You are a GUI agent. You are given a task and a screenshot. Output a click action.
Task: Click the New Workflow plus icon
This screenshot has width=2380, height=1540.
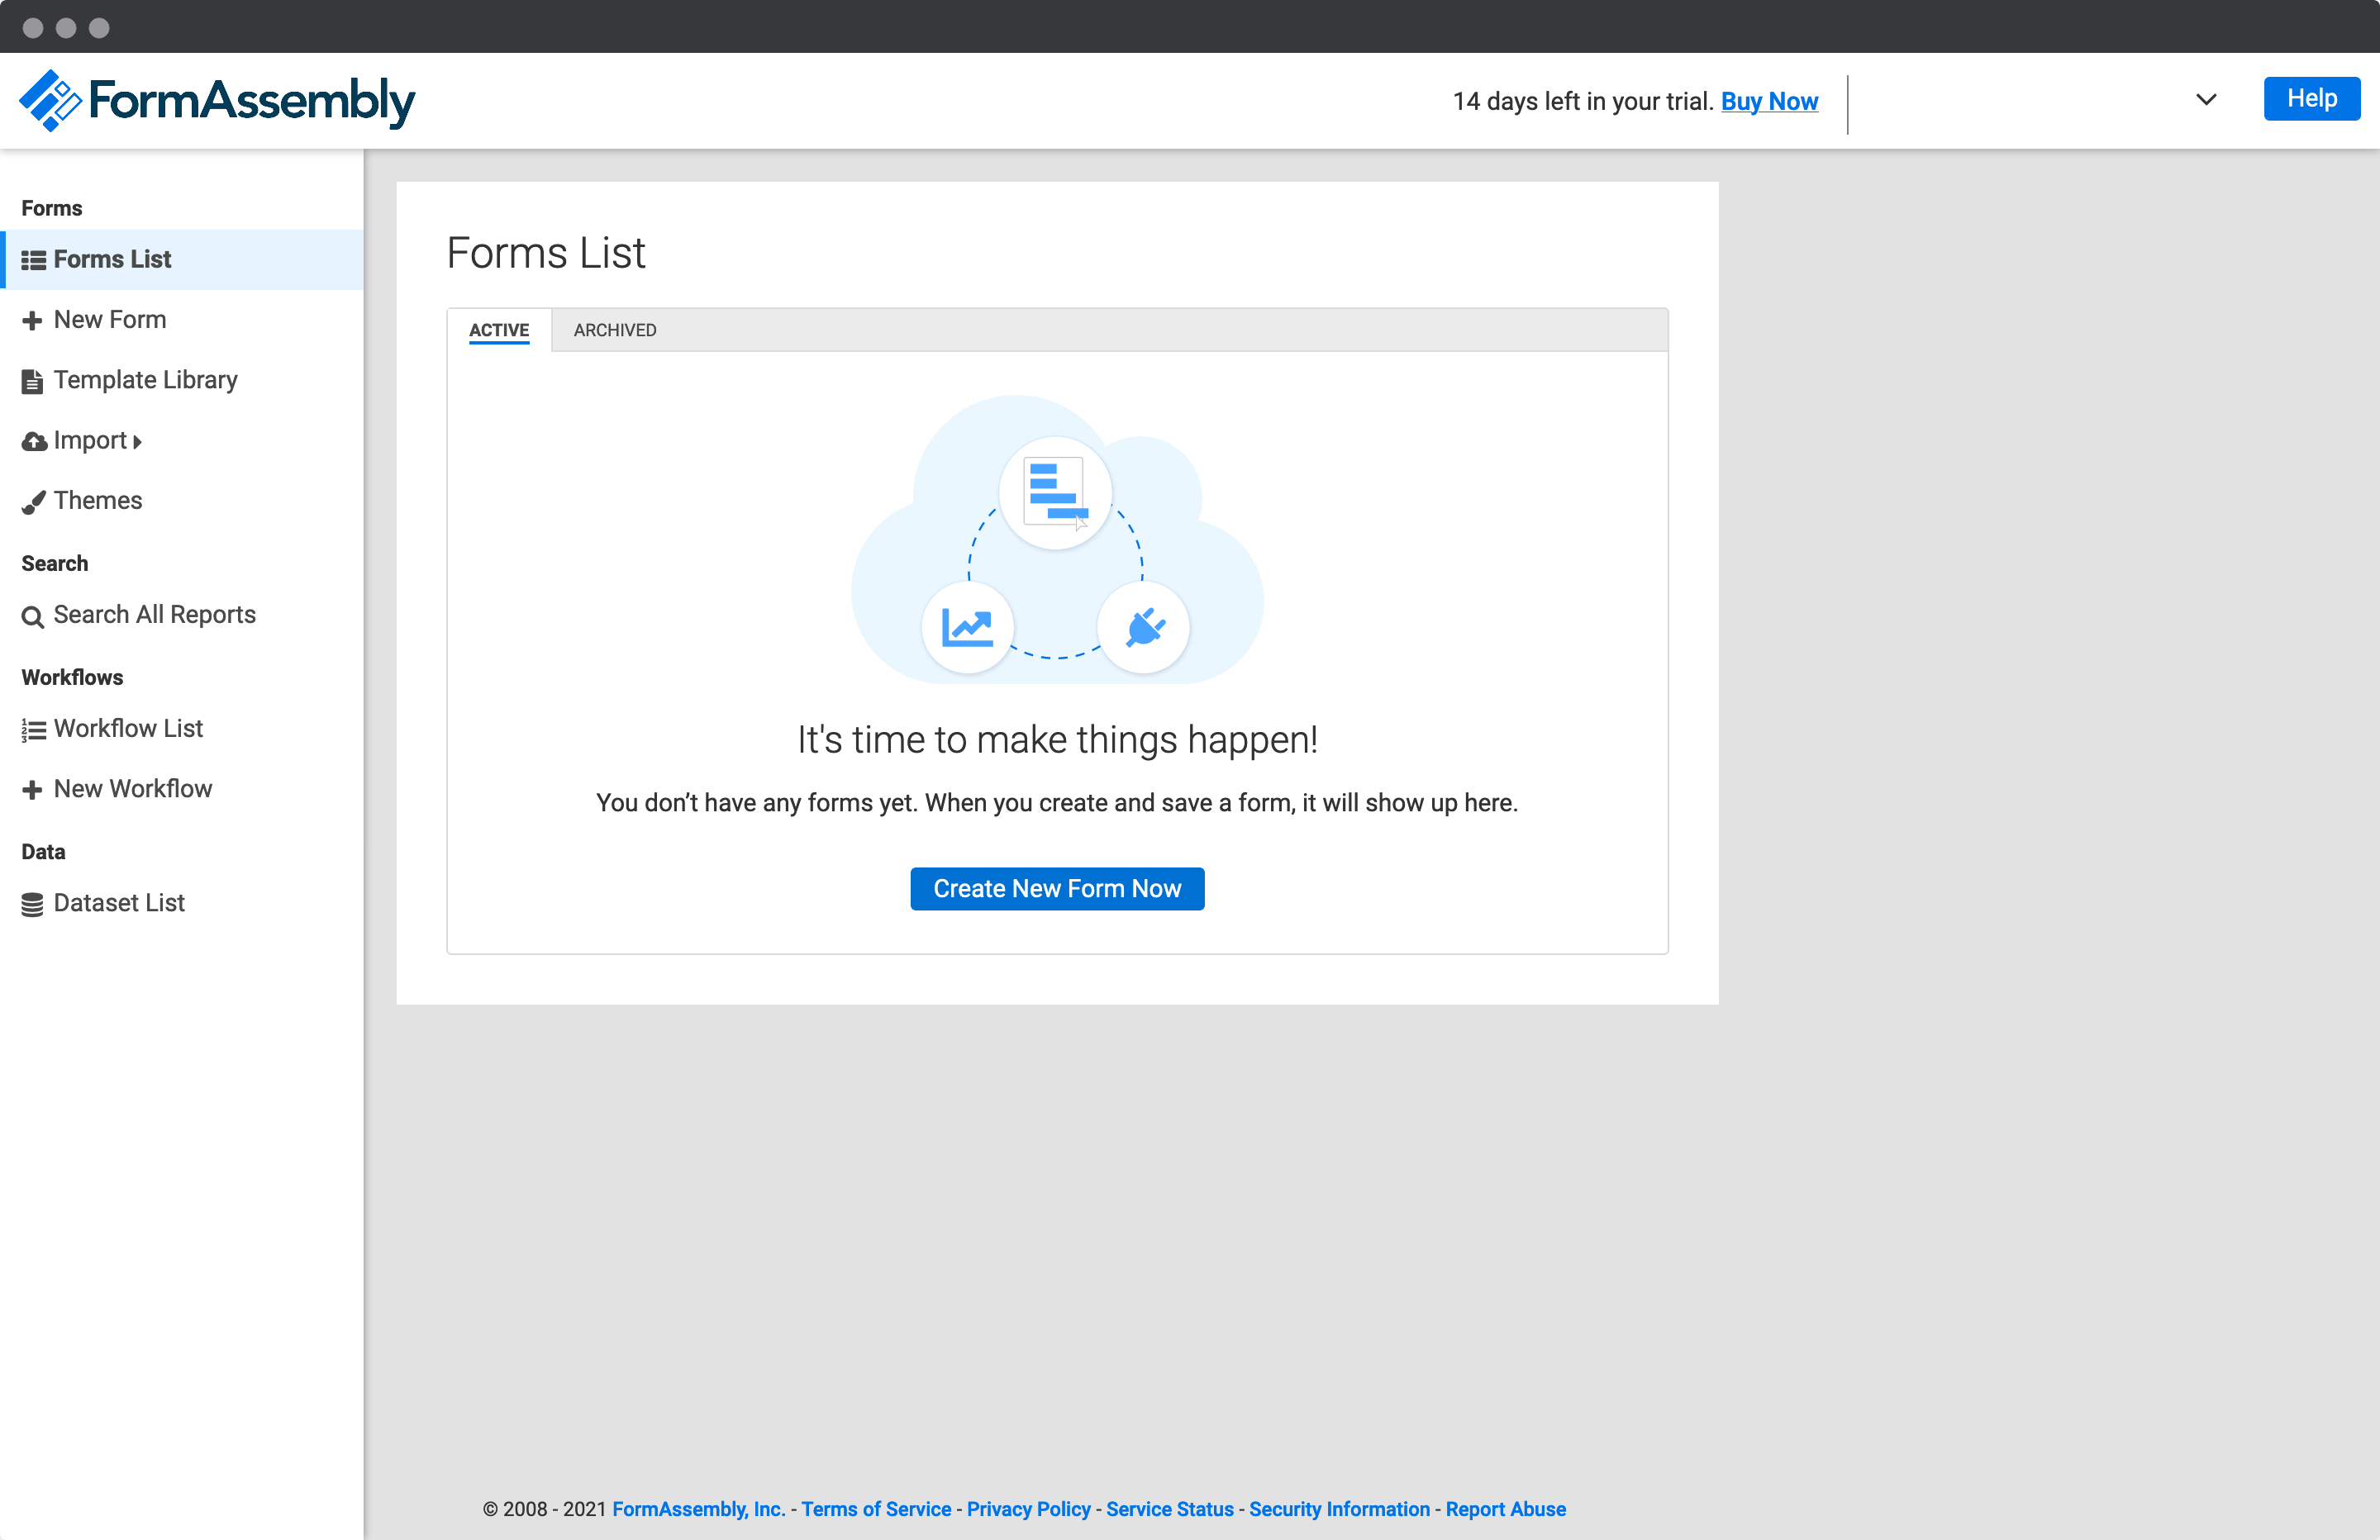coord(32,789)
